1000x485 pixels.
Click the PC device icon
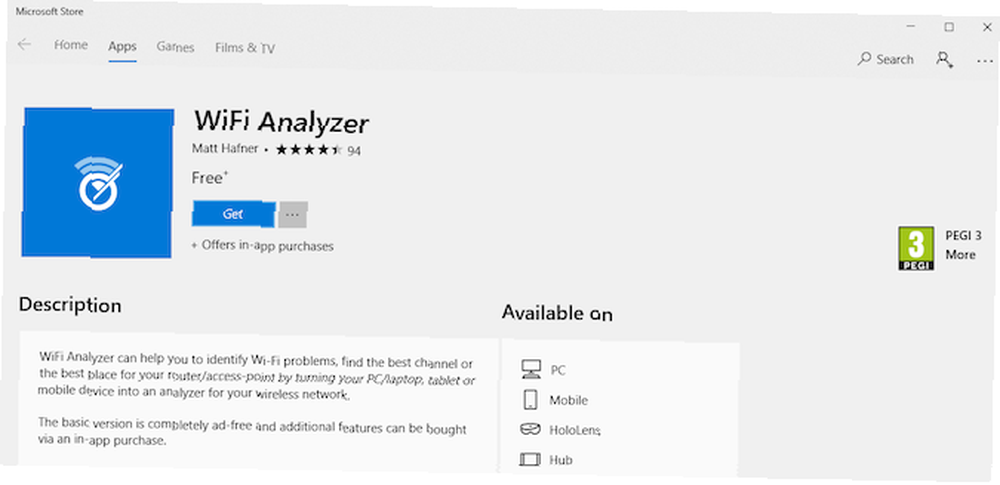click(x=531, y=369)
